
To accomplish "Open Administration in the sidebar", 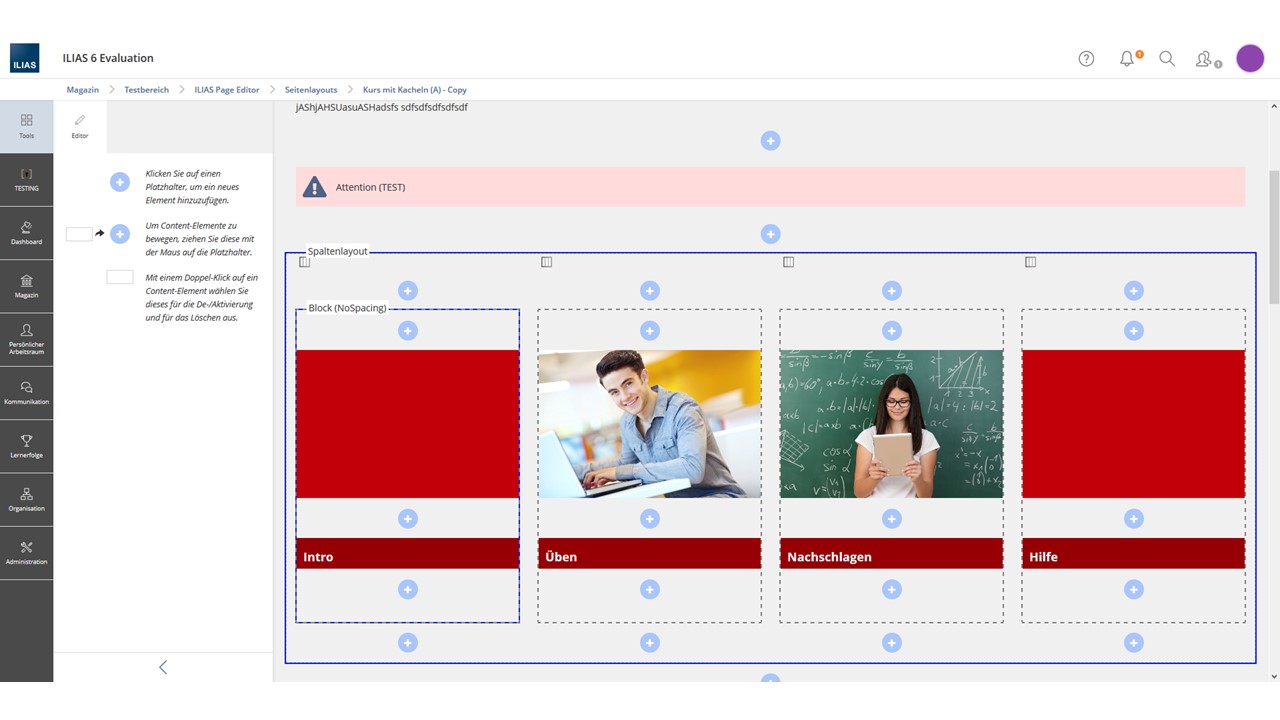I will [27, 553].
